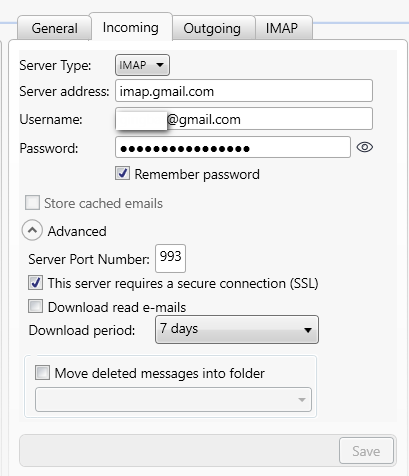The height and width of the screenshot is (476, 409).
Task: Enable Download read e-mails
Action: (x=35, y=306)
